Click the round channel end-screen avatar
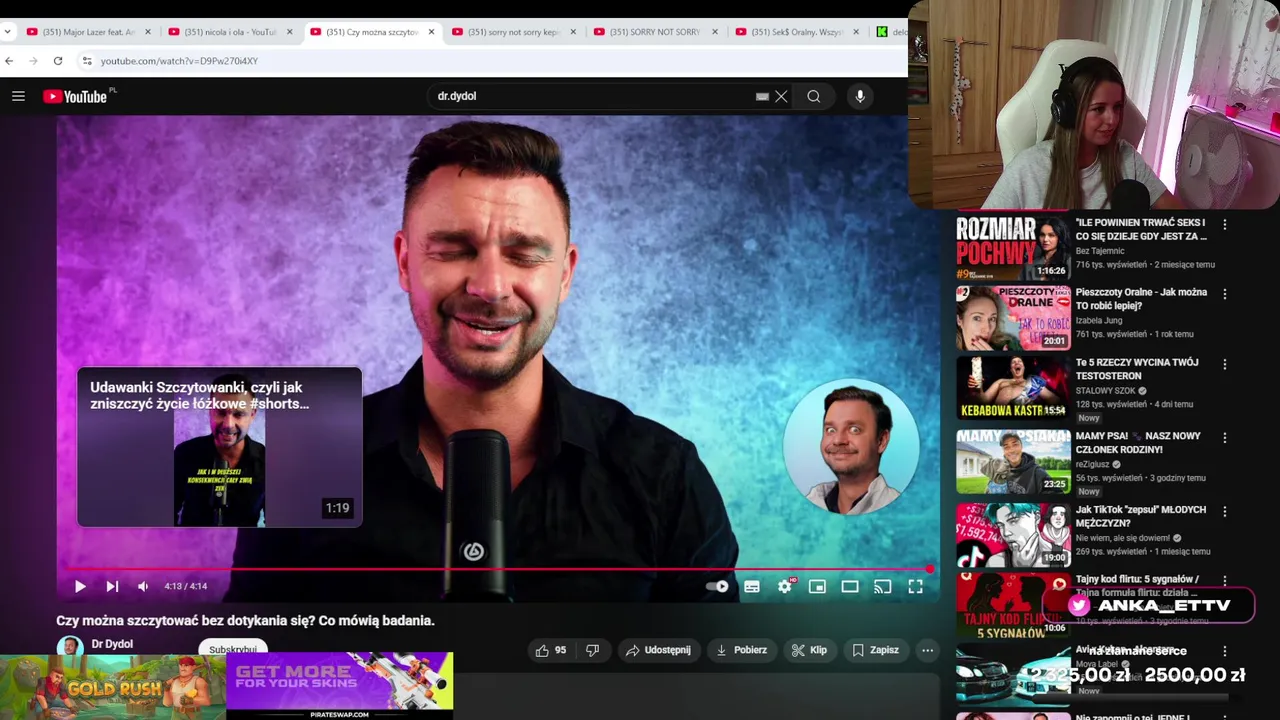This screenshot has height=720, width=1280. (x=851, y=446)
